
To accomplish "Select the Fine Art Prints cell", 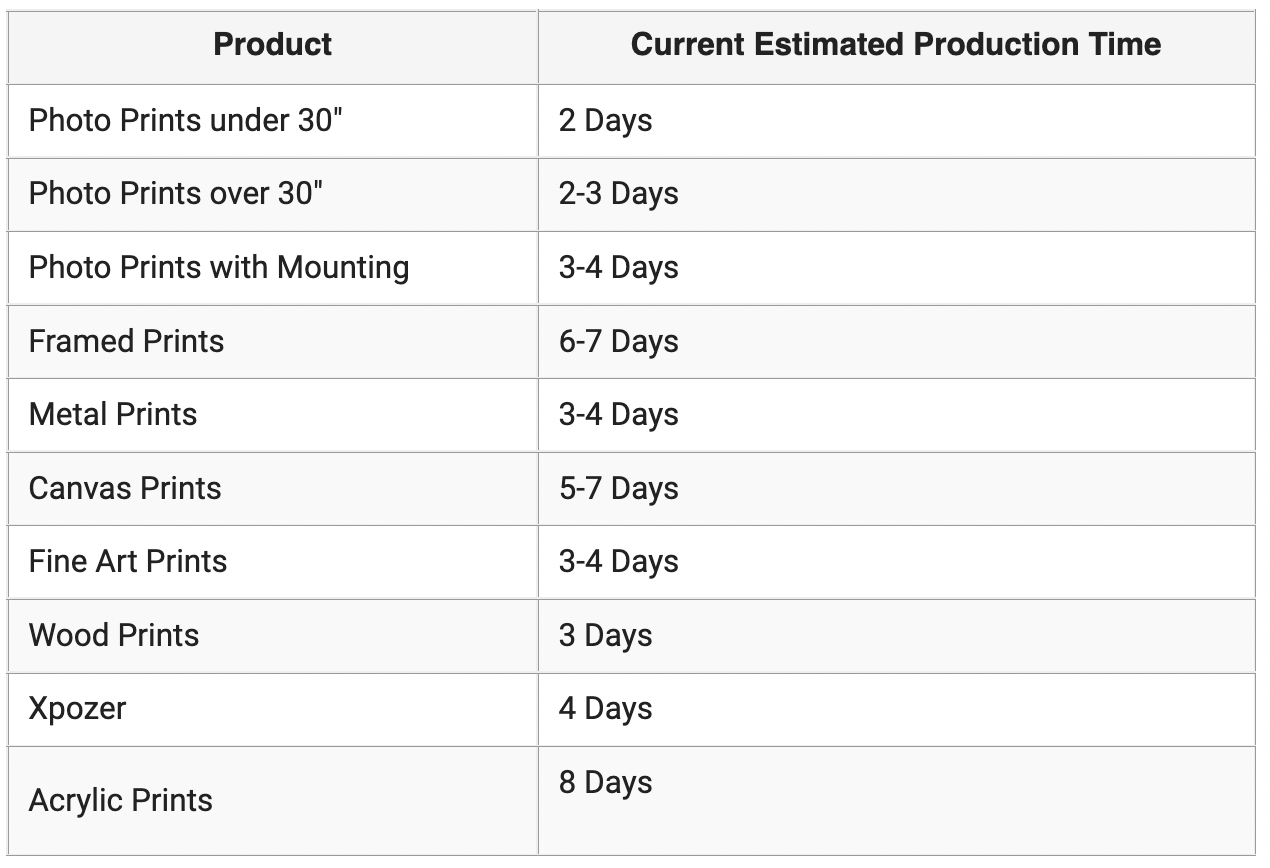I will (272, 562).
